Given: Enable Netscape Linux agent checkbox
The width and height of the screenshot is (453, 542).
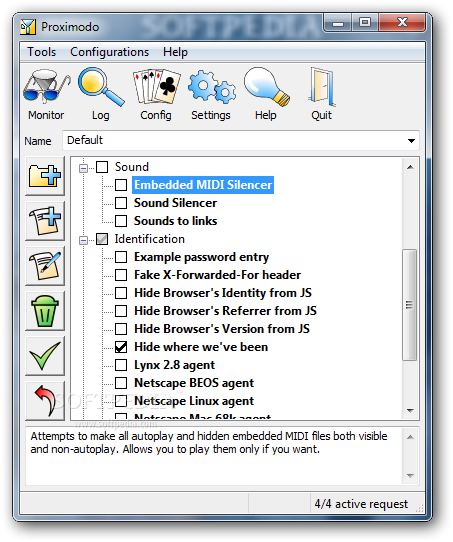Looking at the screenshot, I should (121, 401).
